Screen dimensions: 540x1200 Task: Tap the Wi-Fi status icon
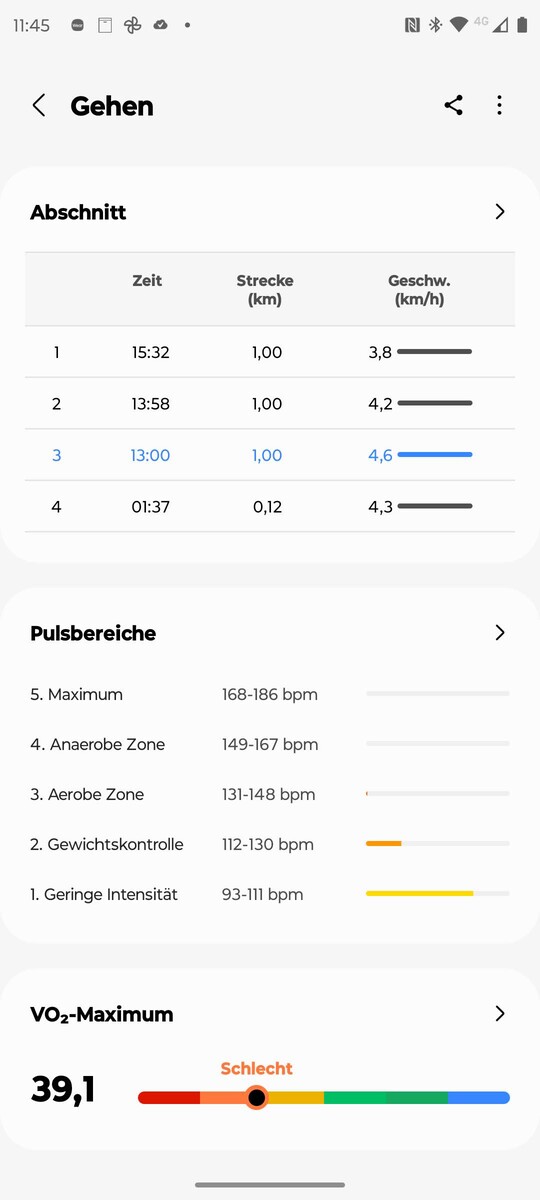point(459,25)
